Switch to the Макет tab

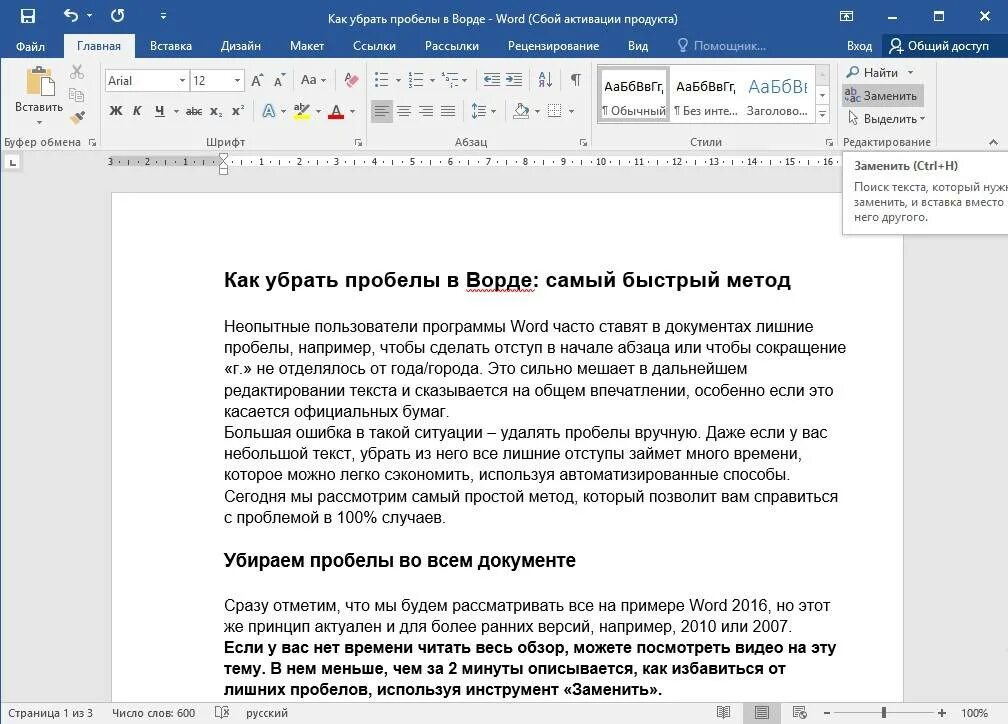[307, 46]
